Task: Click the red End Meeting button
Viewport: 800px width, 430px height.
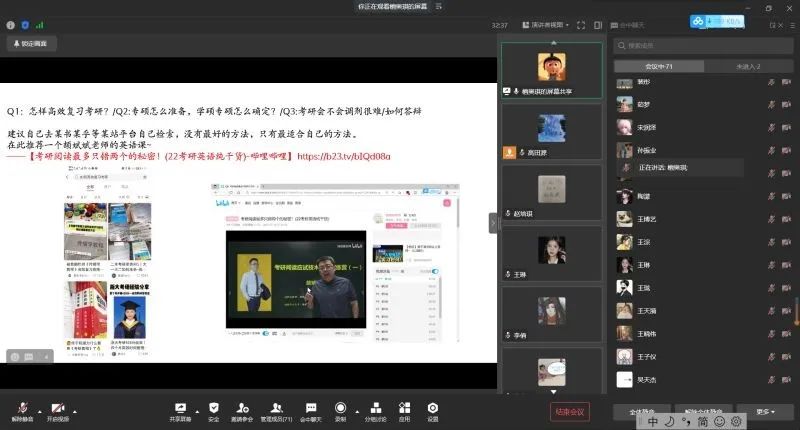Action: 570,411
